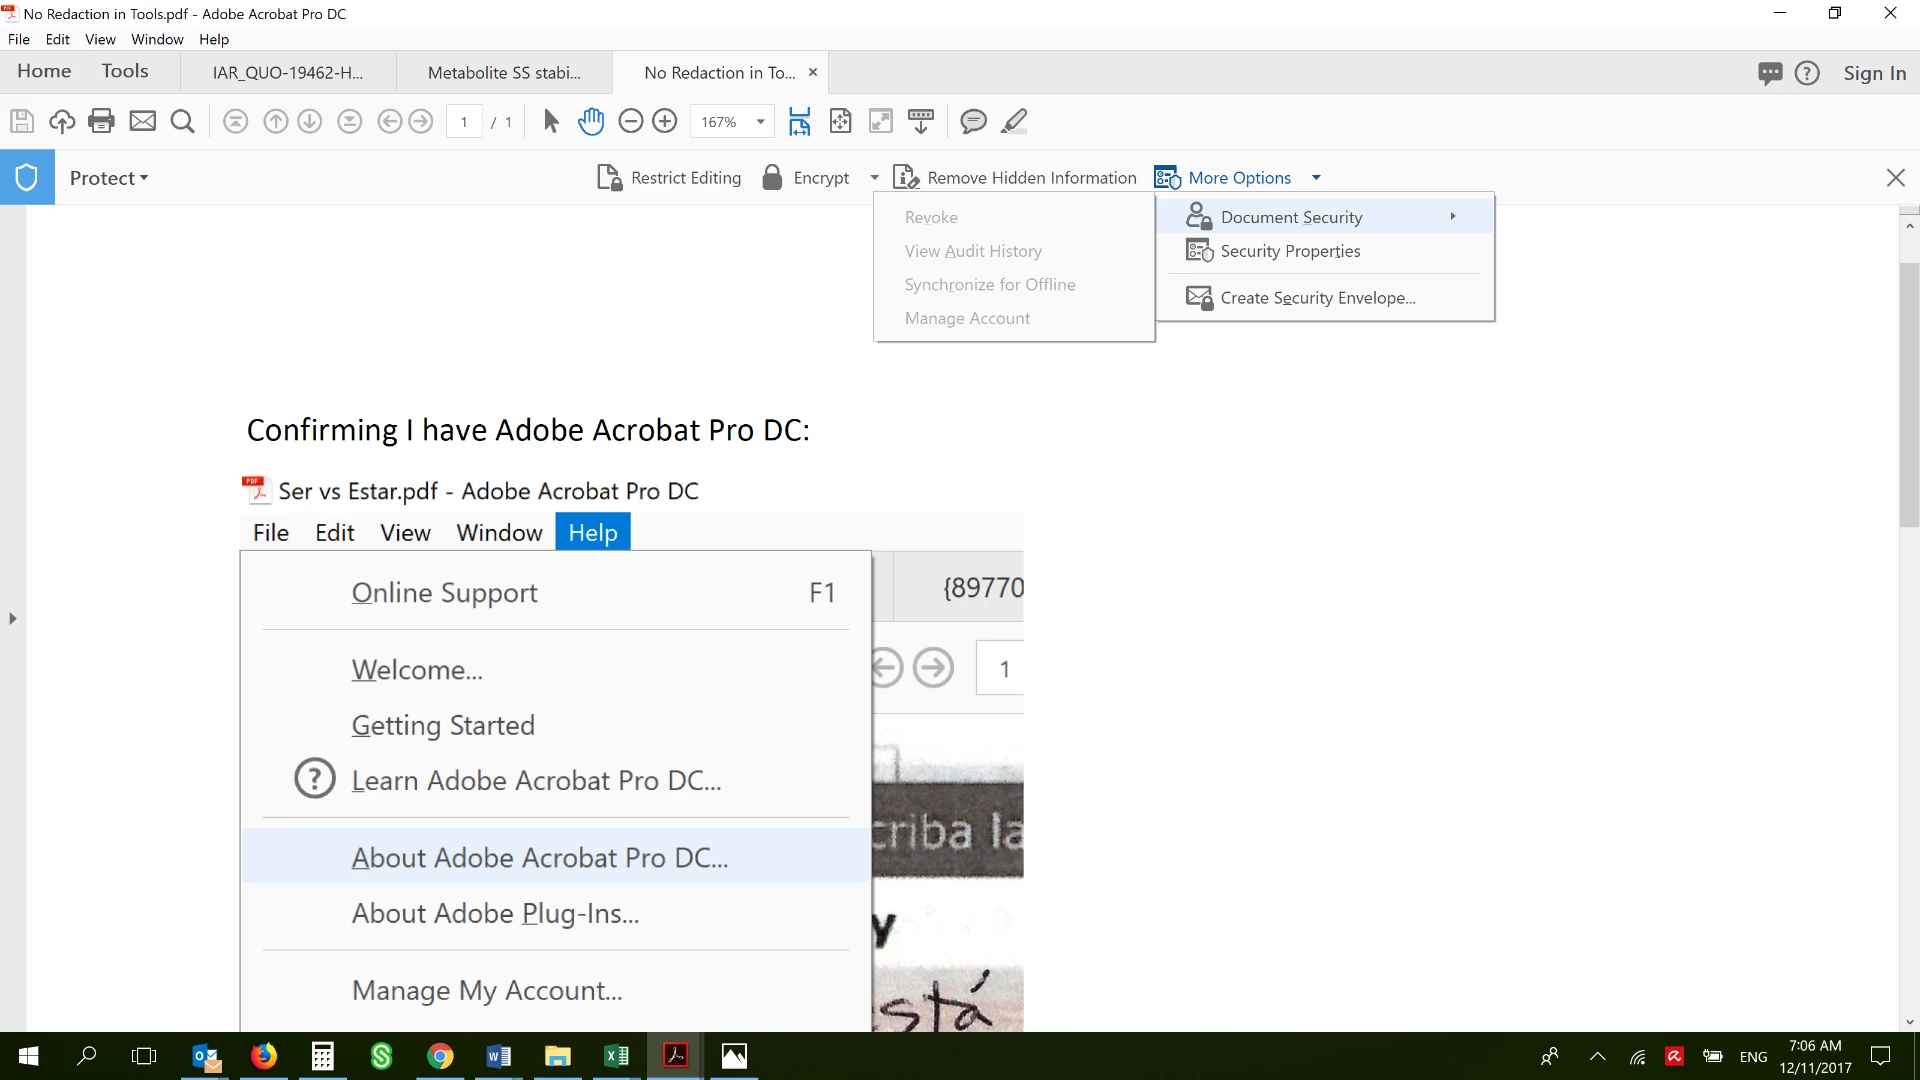The width and height of the screenshot is (1920, 1080).
Task: Click the Send file by email icon
Action: tap(143, 122)
